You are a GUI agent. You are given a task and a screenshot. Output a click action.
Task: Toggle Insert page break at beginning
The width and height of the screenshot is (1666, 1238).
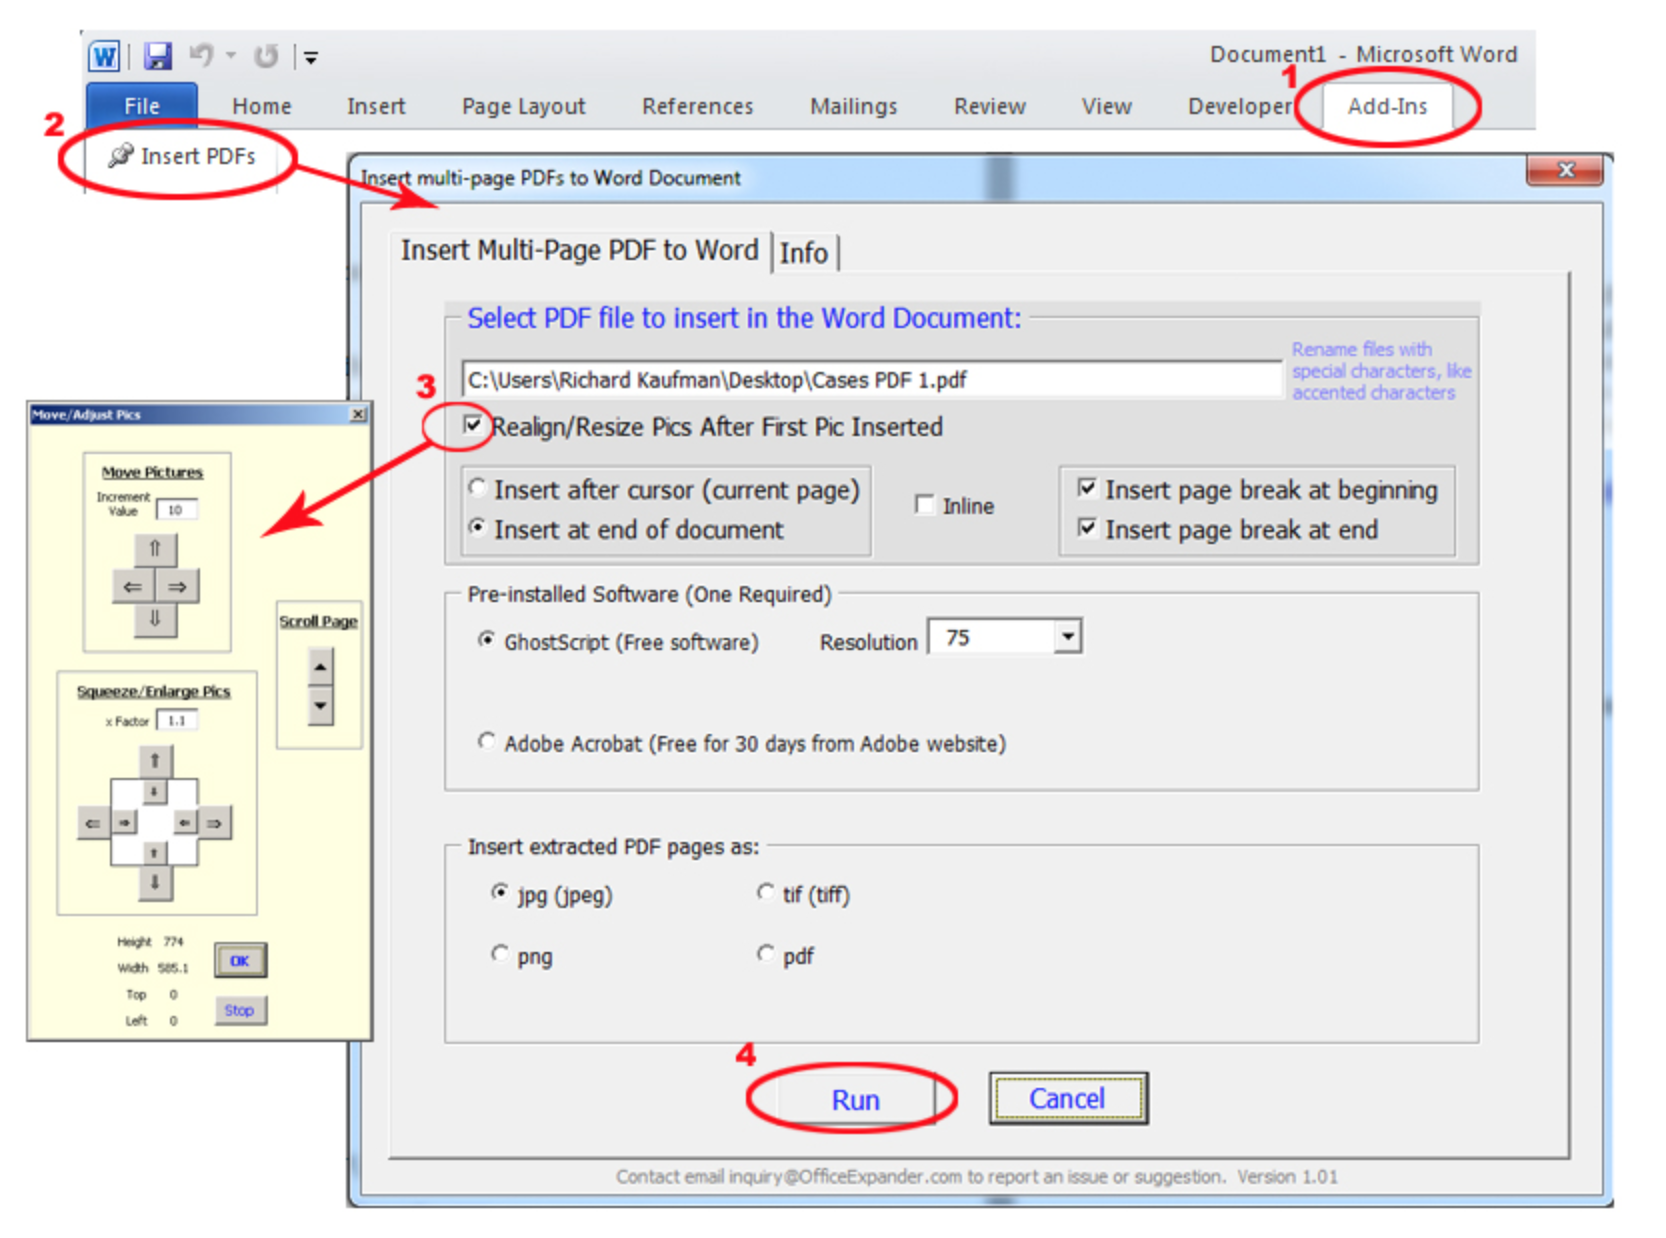(1087, 488)
